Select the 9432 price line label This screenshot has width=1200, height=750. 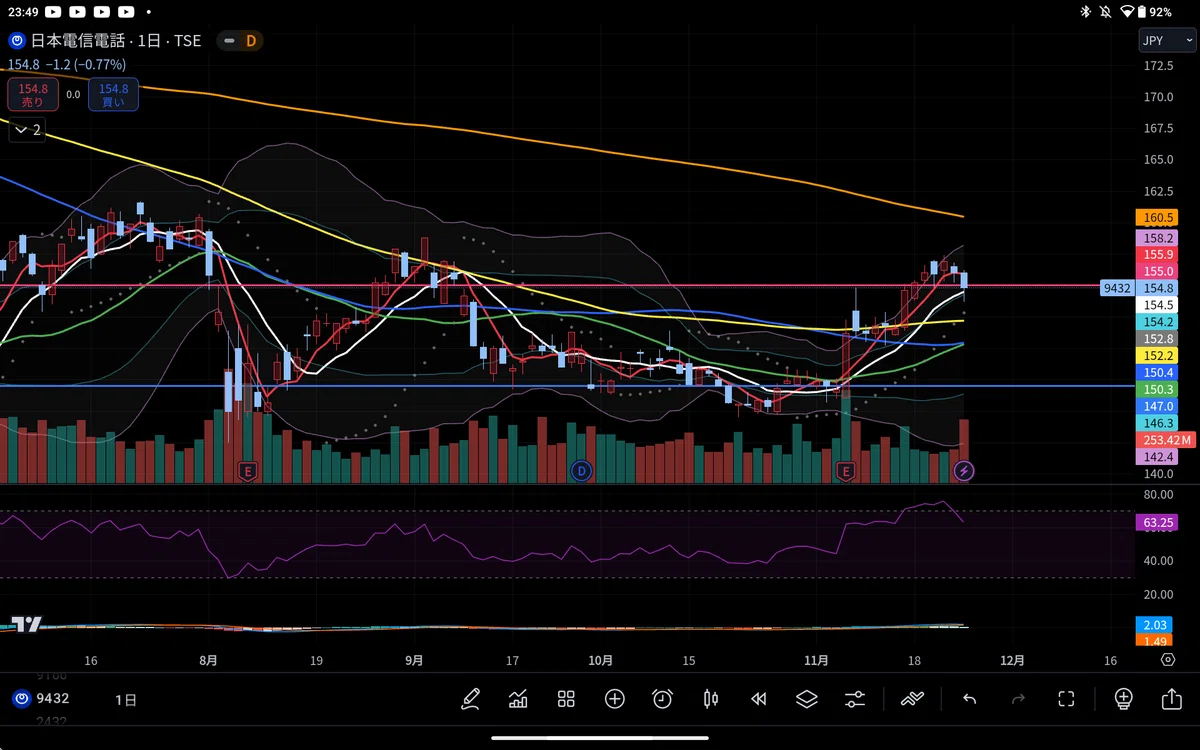tap(1117, 288)
